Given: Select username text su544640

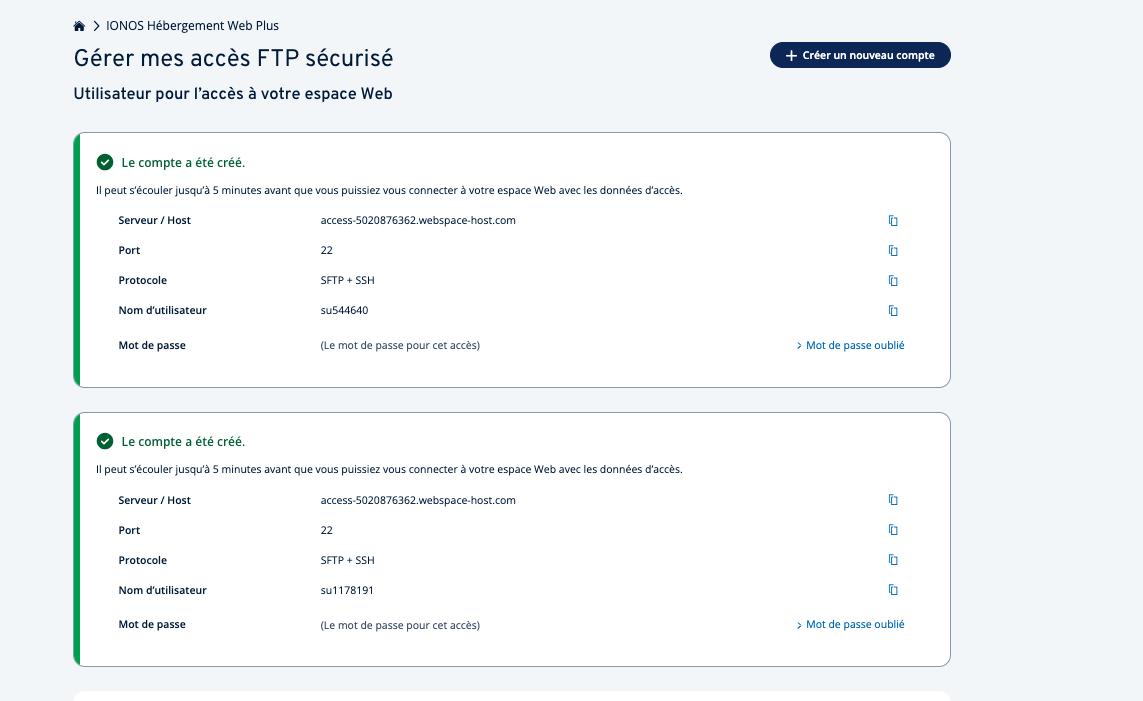Looking at the screenshot, I should point(345,310).
